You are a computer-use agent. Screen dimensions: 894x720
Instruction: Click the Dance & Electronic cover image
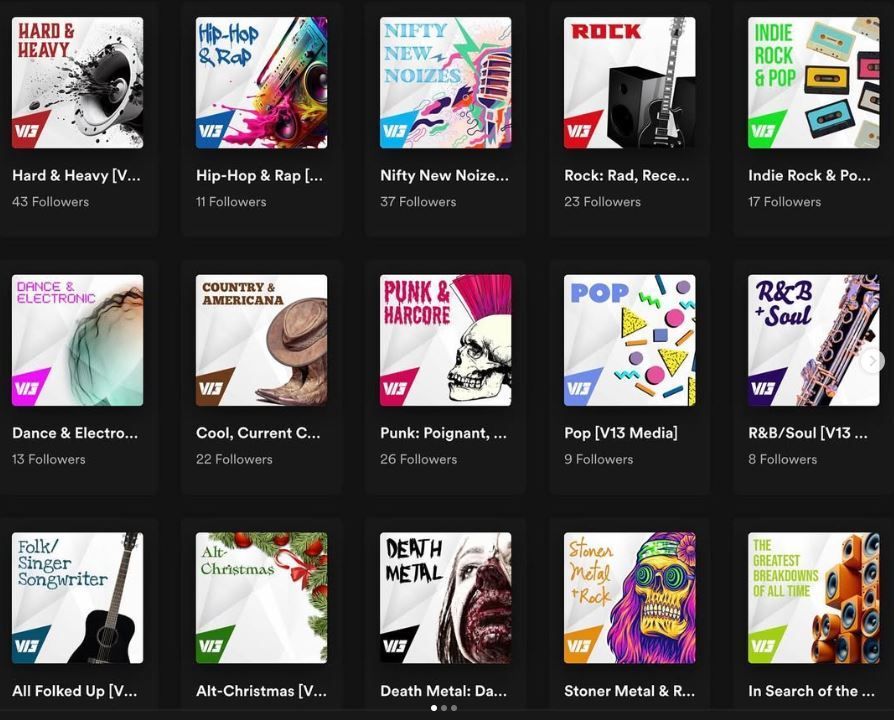tap(77, 340)
